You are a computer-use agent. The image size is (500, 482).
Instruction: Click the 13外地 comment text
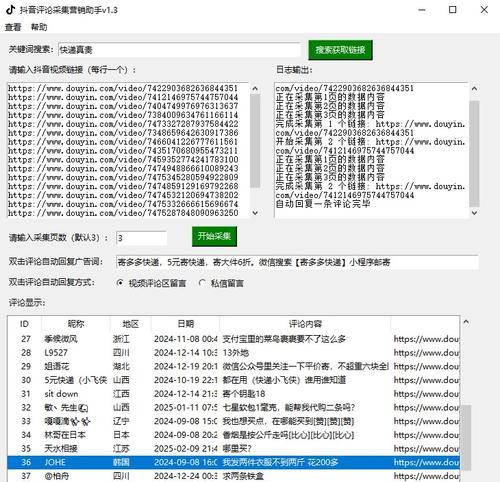coord(236,353)
